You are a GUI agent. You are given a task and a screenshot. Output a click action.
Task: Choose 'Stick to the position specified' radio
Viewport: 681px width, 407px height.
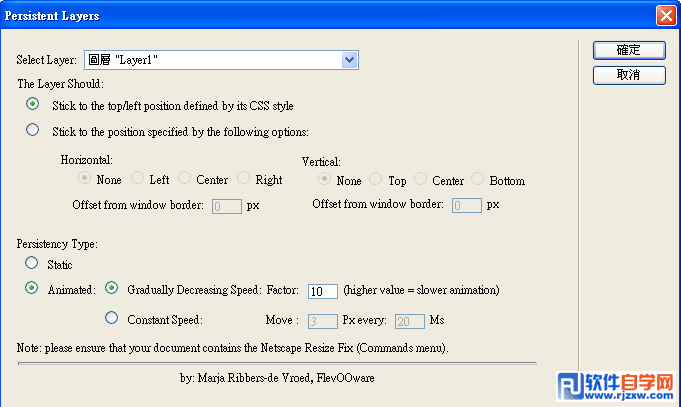coord(32,130)
